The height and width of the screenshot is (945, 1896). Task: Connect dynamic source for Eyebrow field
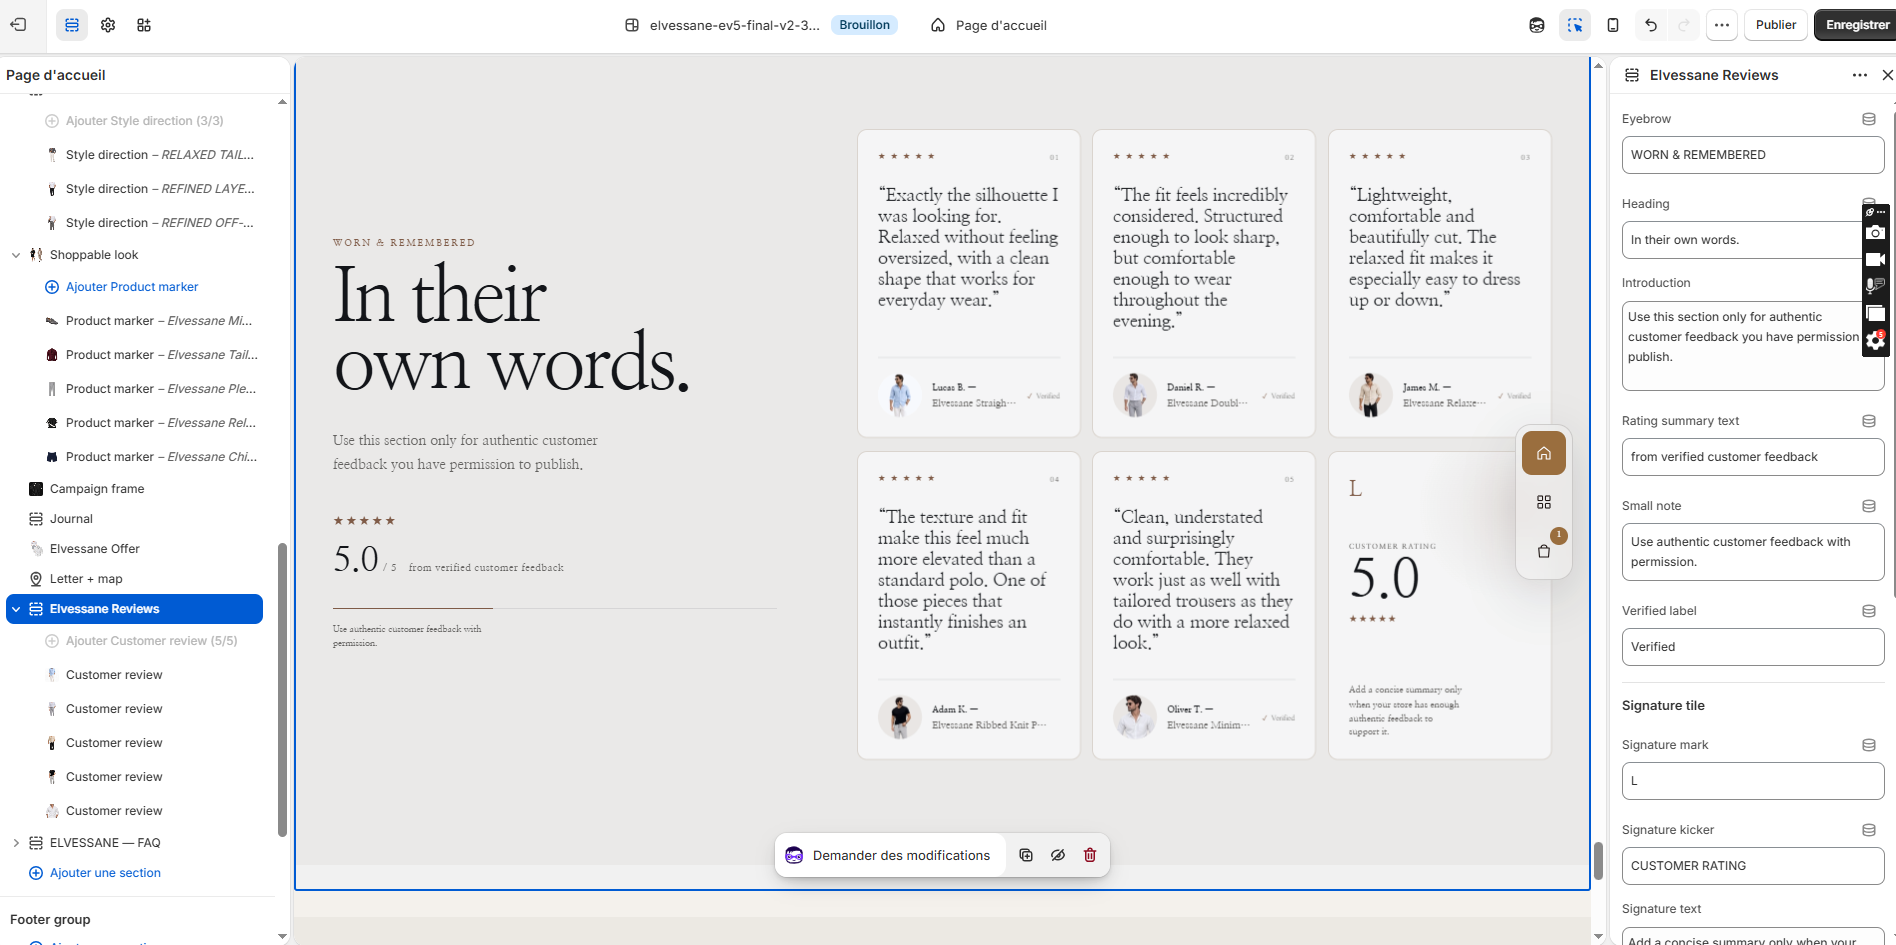point(1868,119)
